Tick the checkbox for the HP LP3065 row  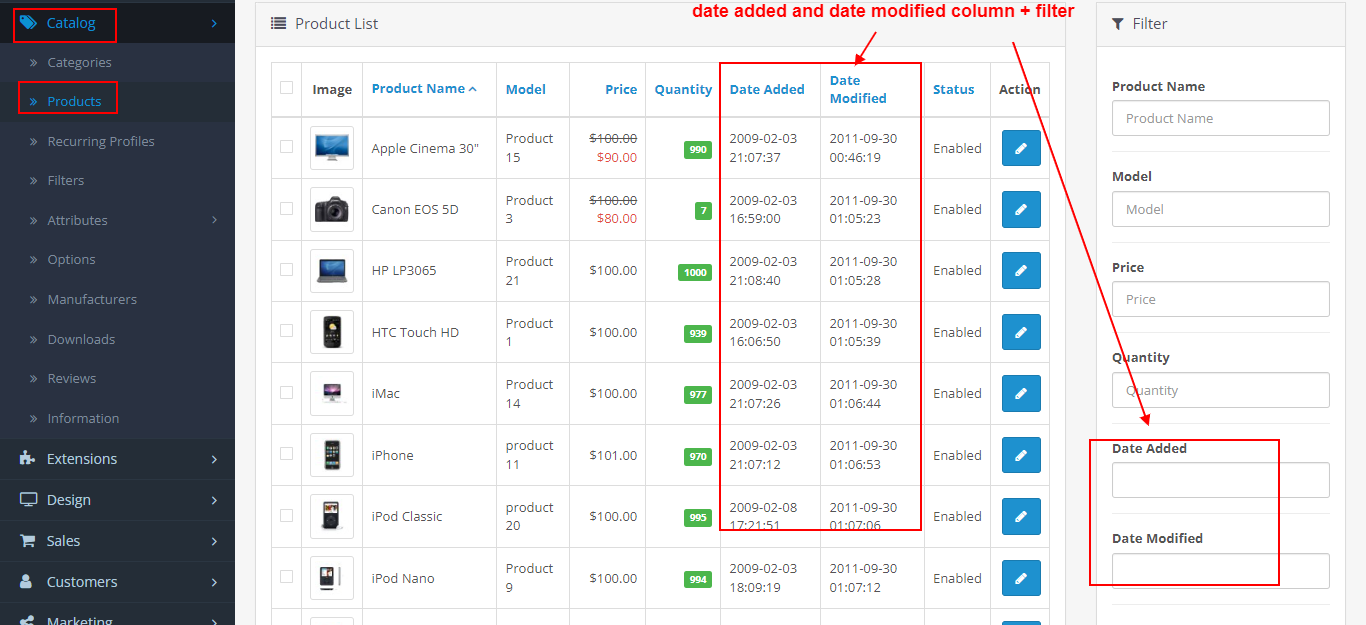click(x=287, y=270)
